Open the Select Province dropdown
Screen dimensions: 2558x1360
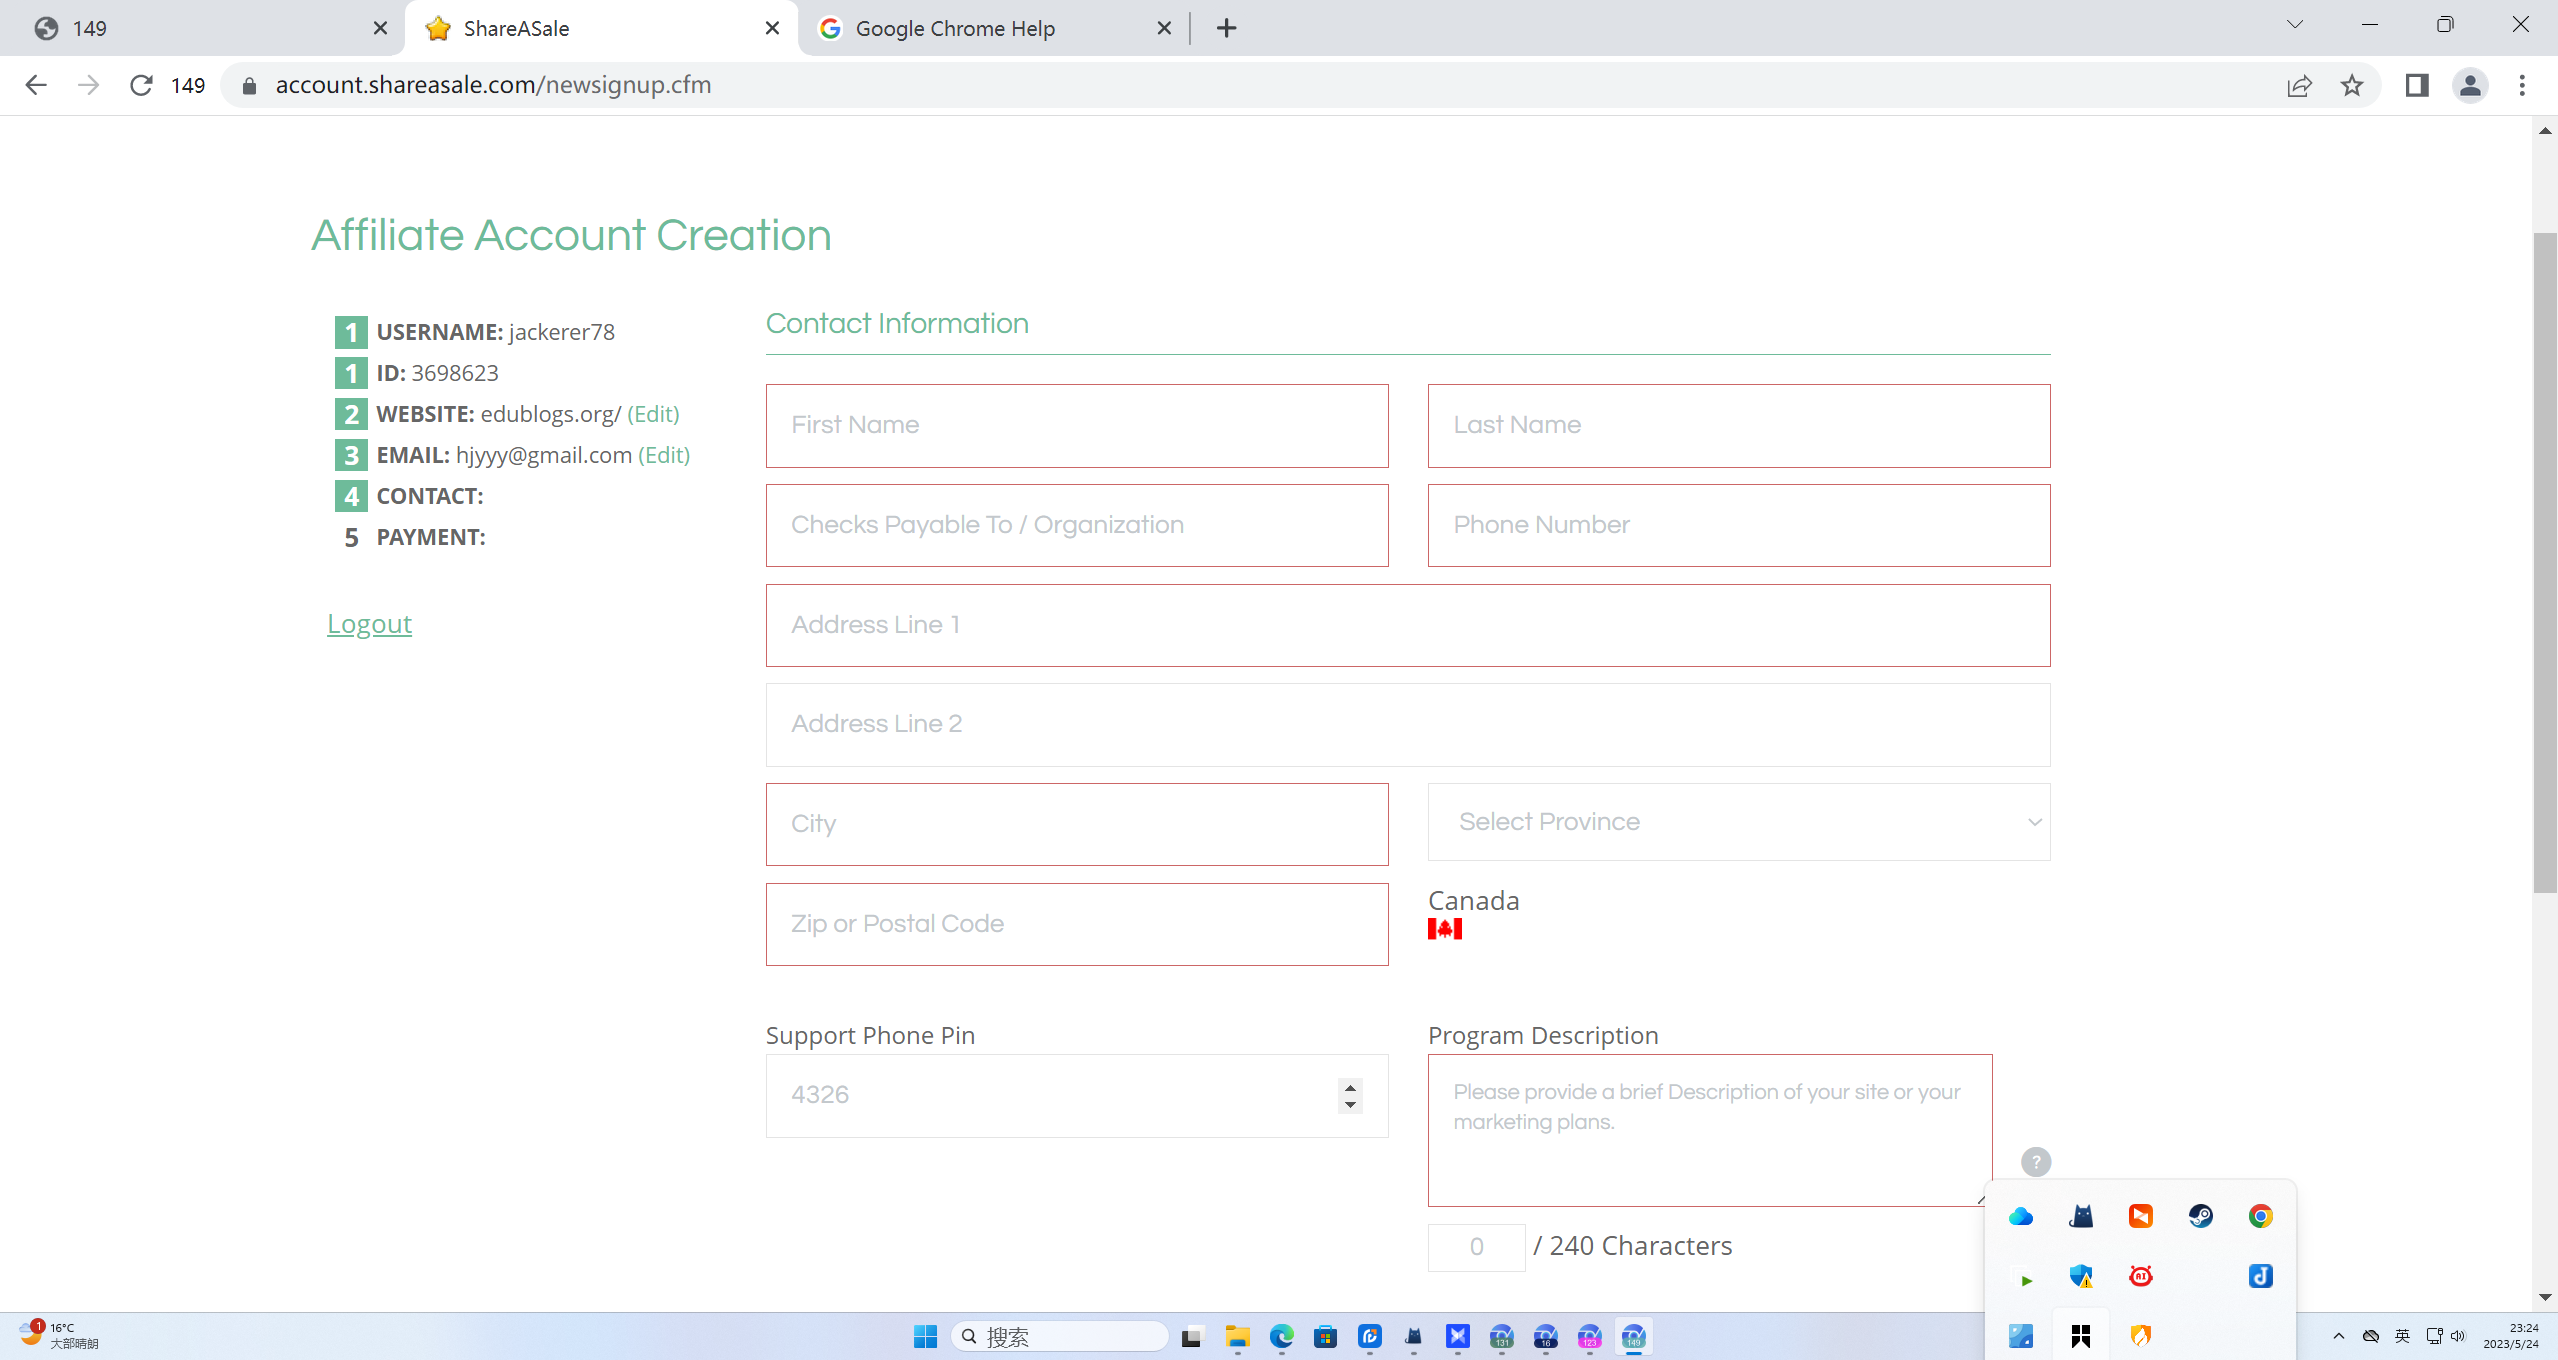(1738, 822)
